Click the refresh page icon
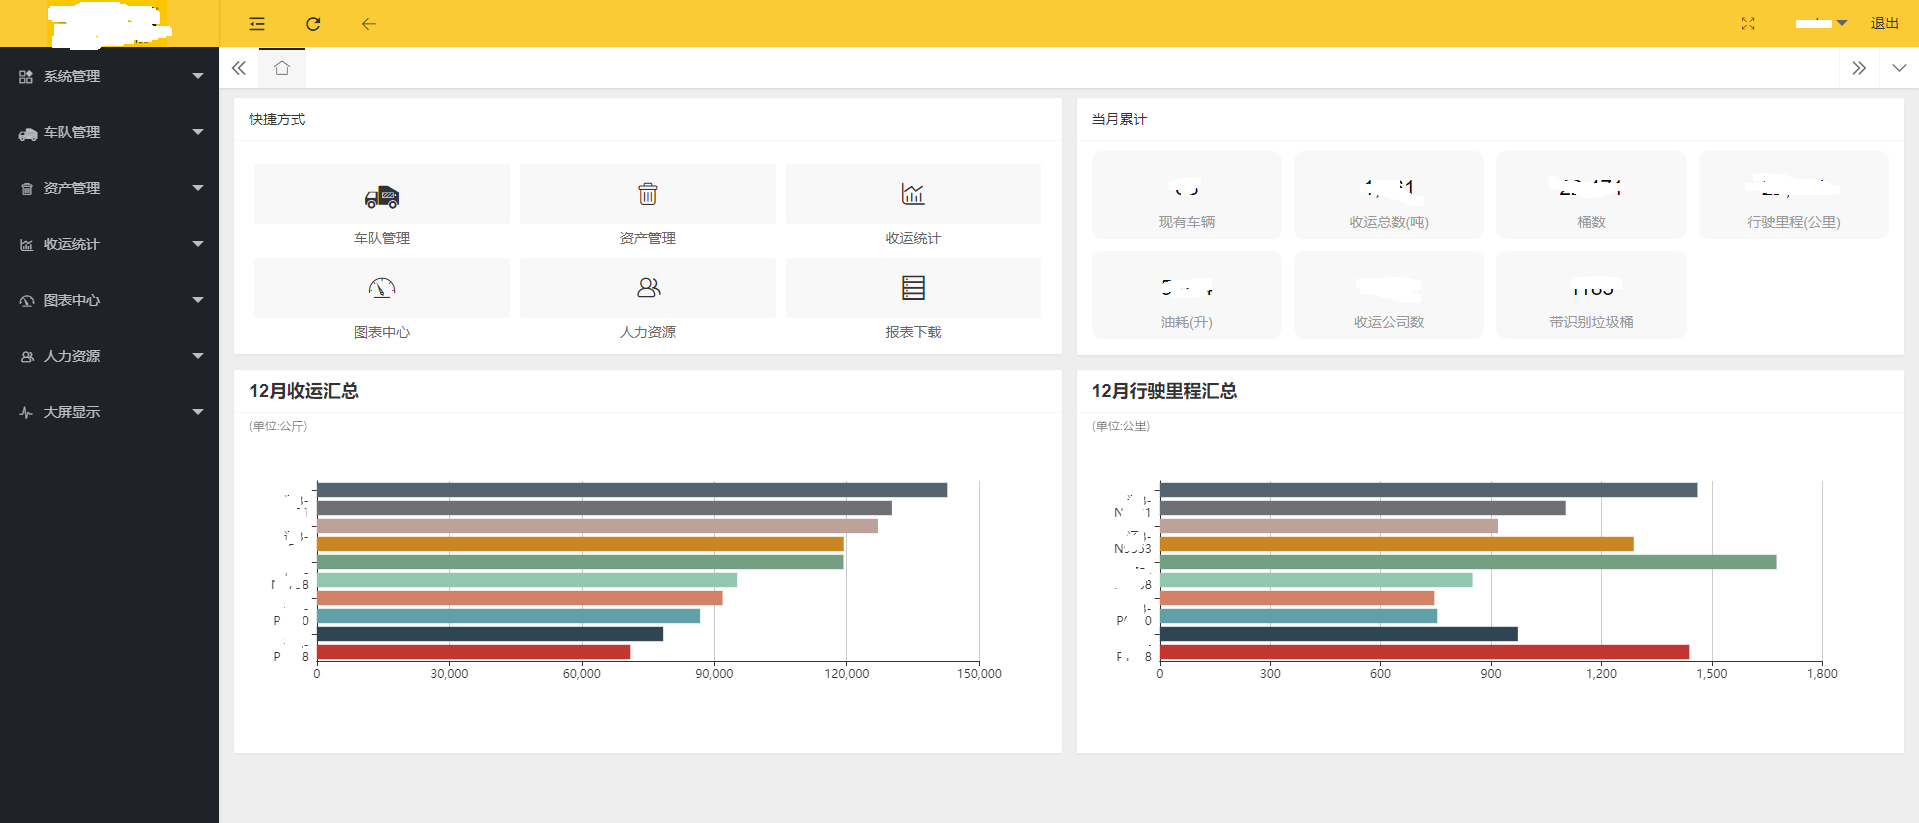 (x=313, y=23)
